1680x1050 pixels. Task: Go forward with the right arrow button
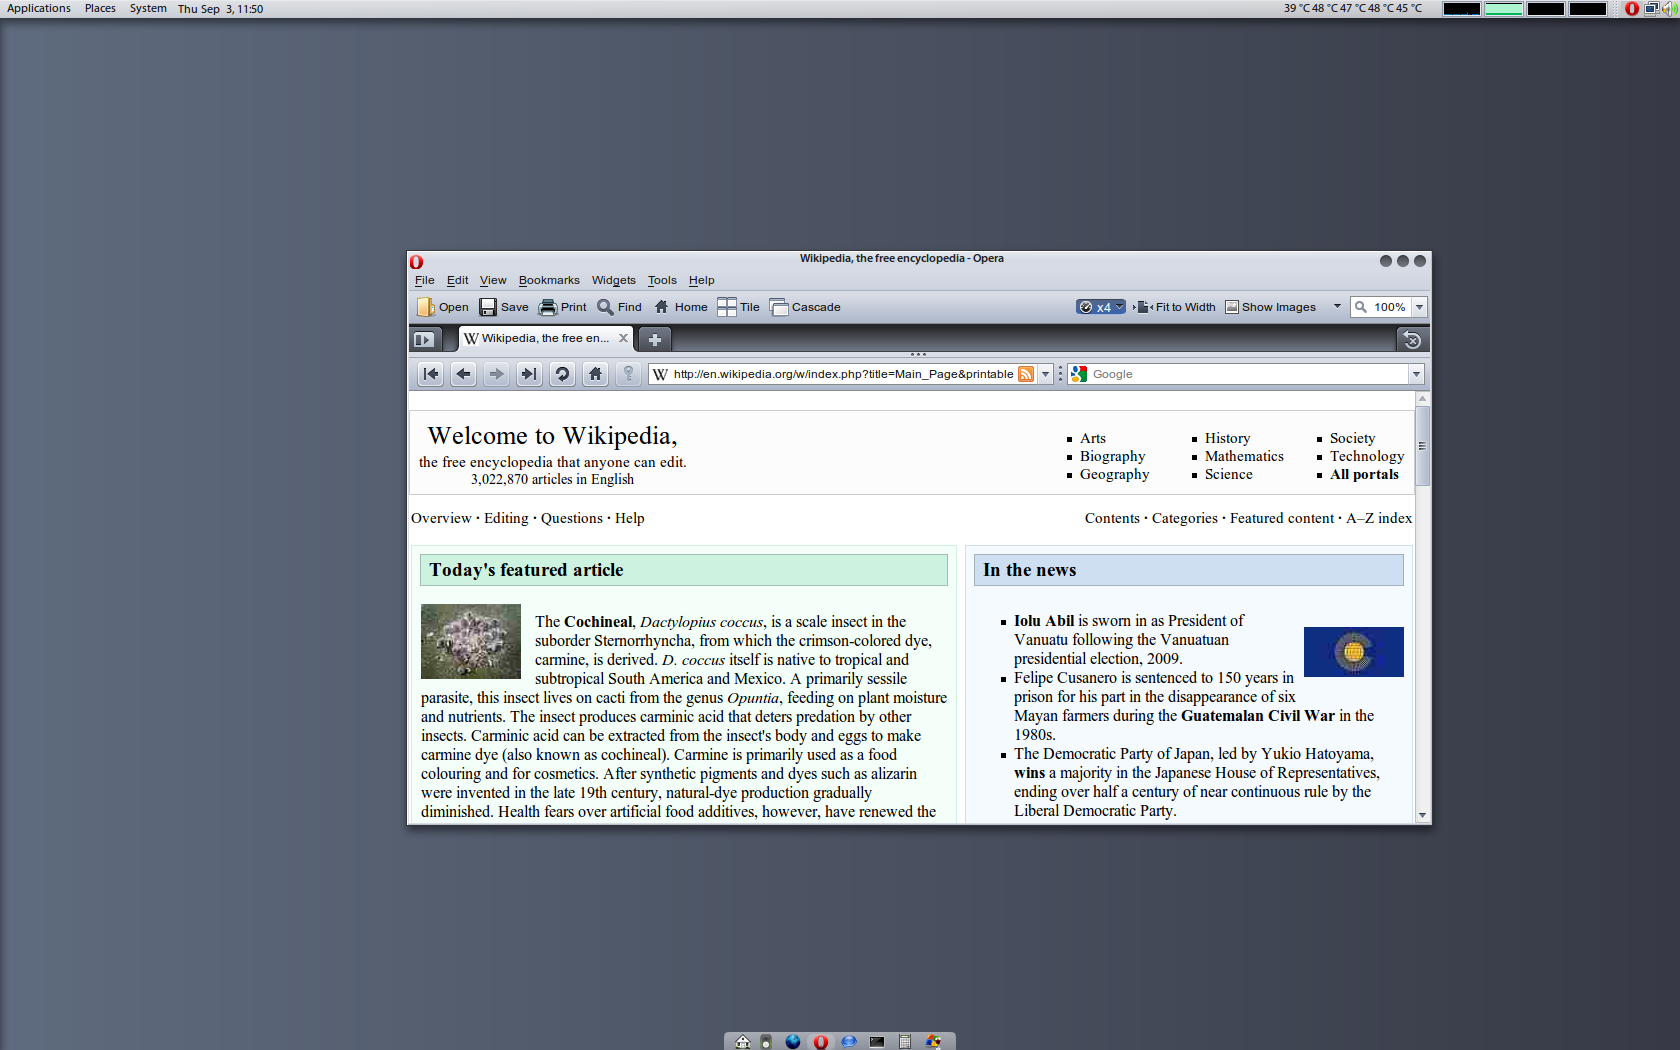(x=497, y=374)
